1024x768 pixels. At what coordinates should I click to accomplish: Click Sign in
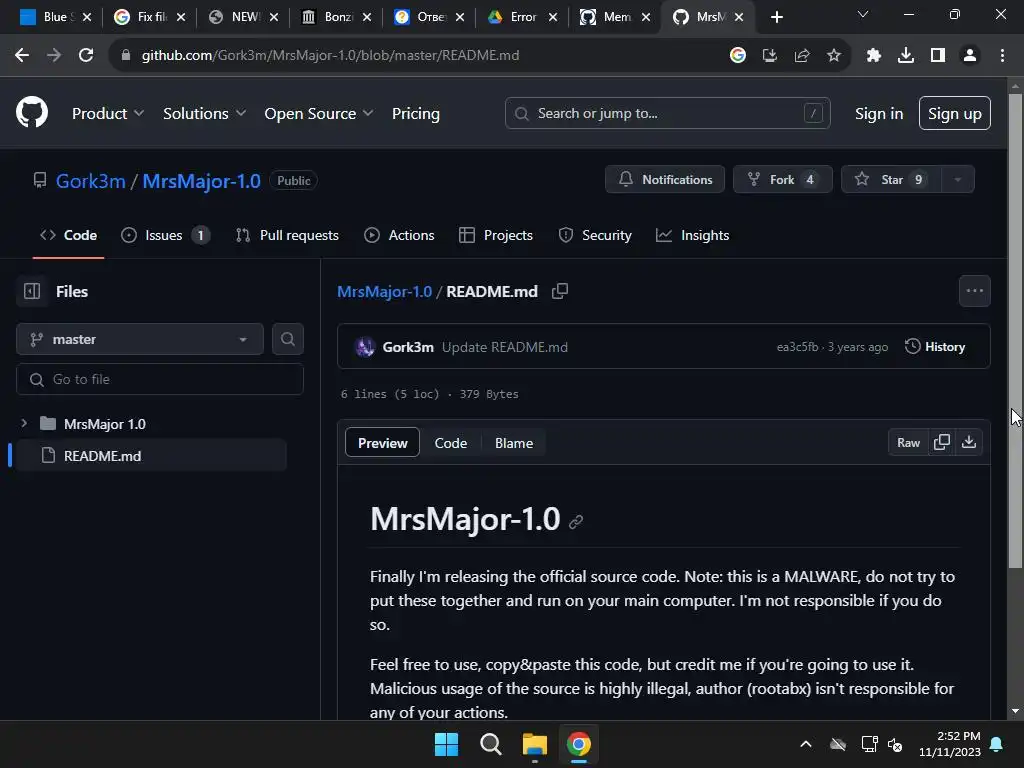pos(878,113)
